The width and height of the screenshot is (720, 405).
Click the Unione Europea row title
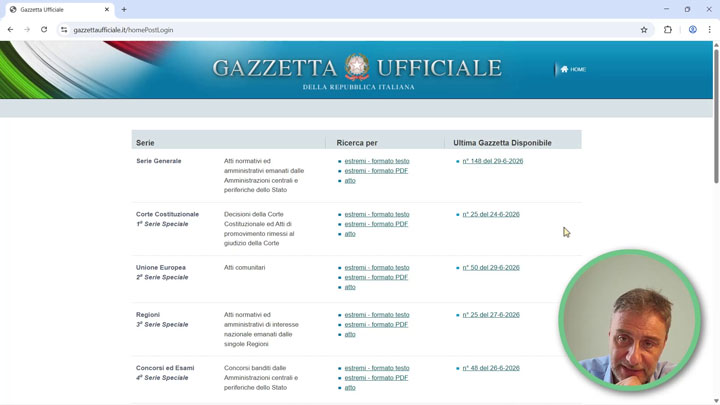coord(160,267)
